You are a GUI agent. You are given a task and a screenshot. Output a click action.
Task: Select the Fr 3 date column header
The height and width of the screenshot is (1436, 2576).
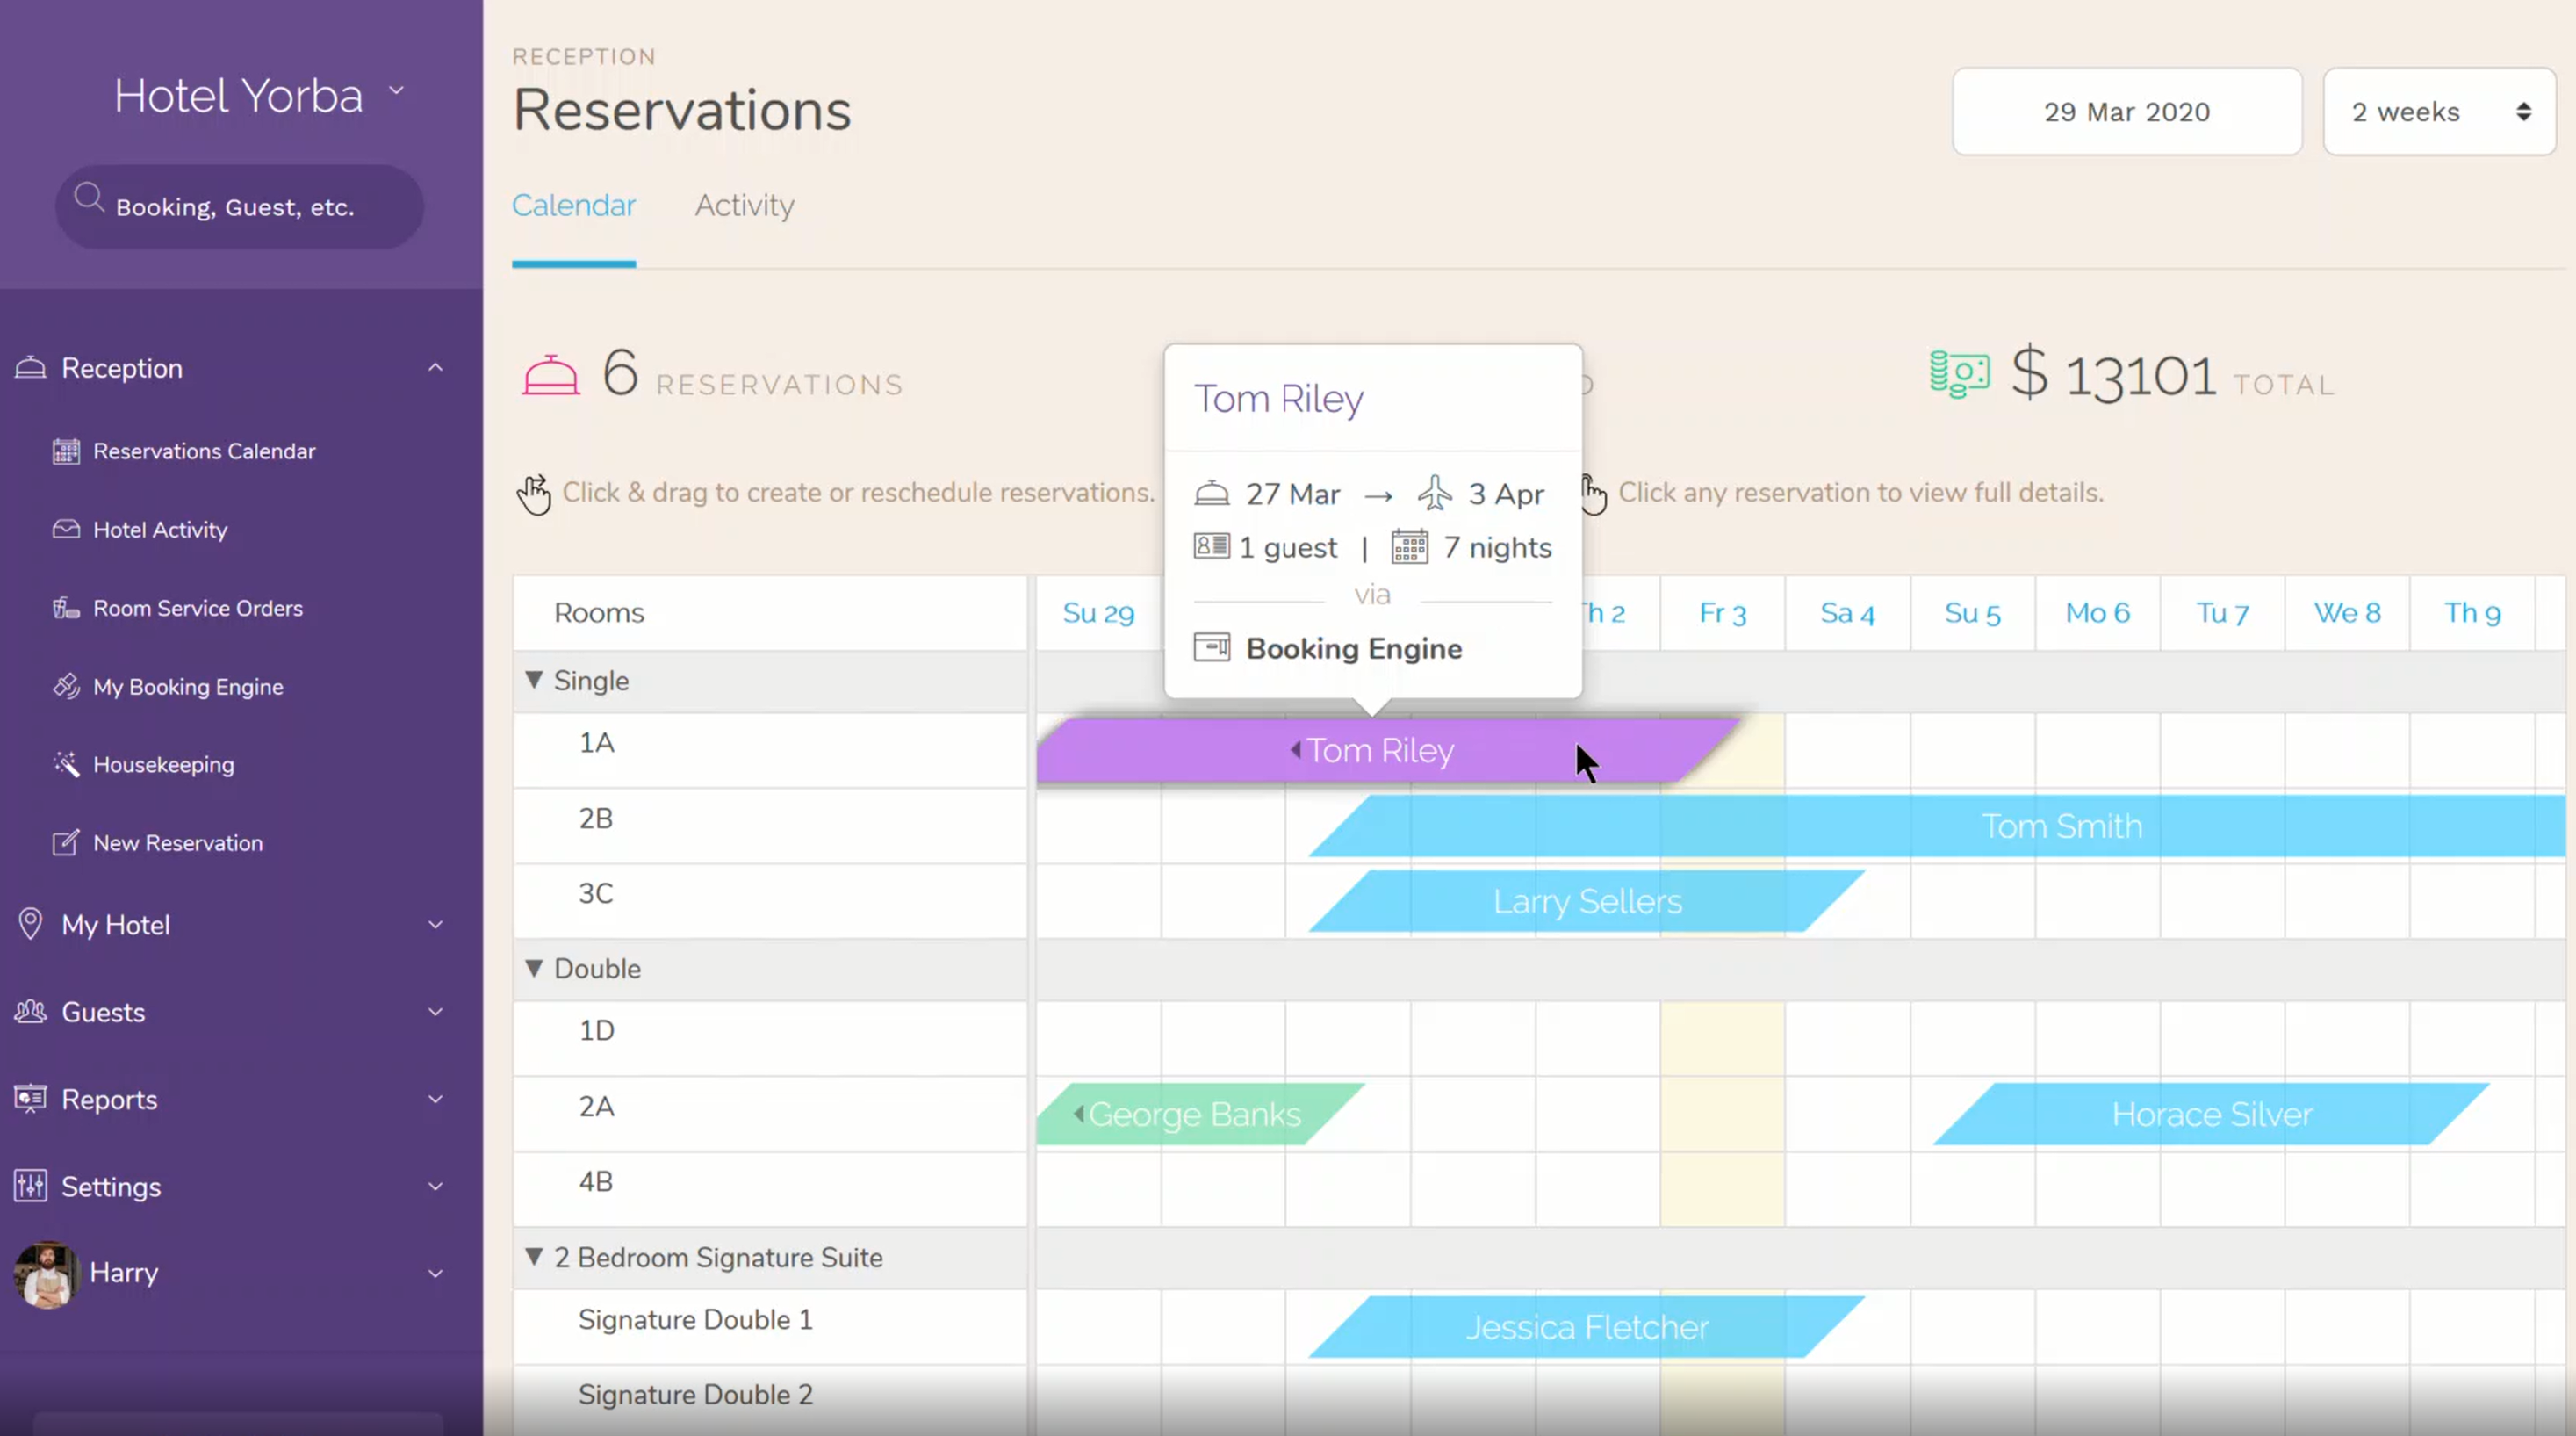[1722, 612]
